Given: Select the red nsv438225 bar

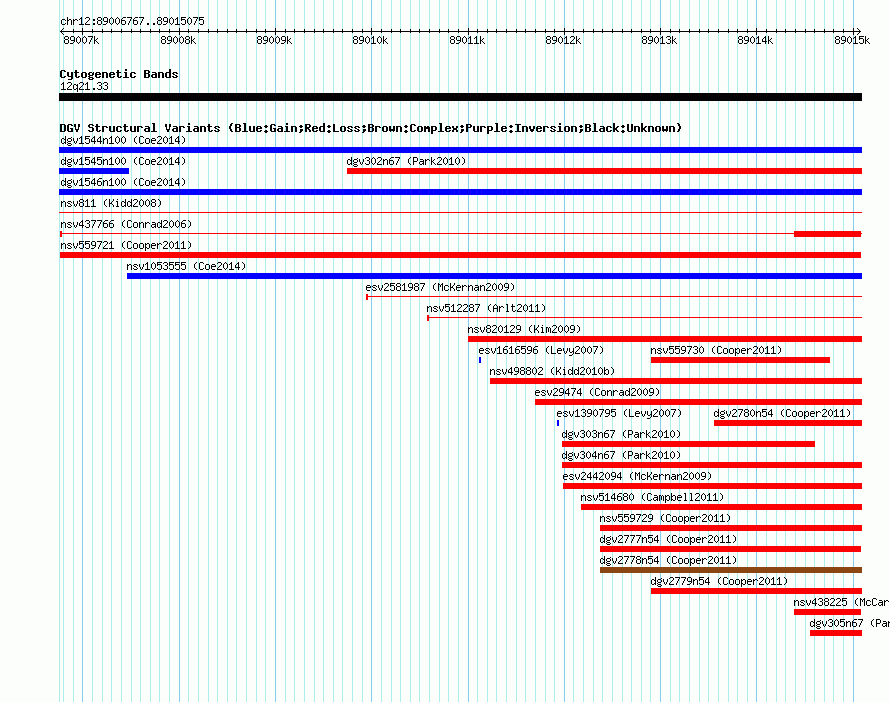Looking at the screenshot, I should point(828,612).
